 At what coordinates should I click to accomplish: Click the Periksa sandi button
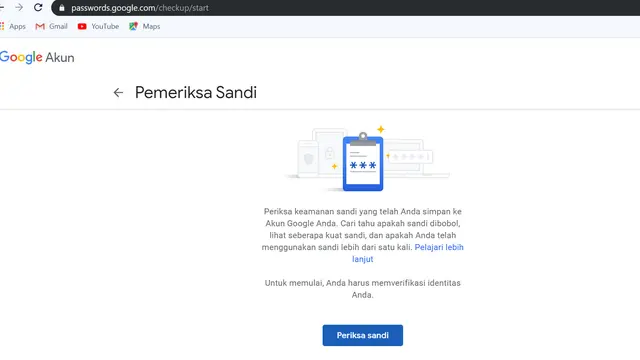[362, 335]
